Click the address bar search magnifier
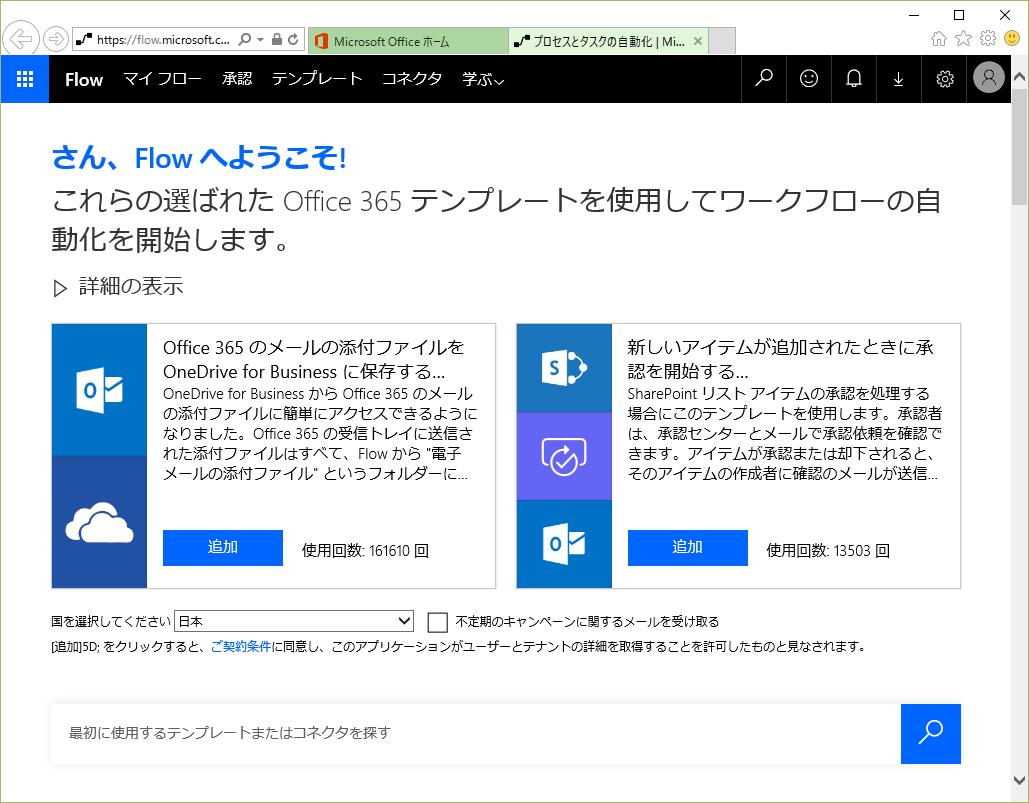Image resolution: width=1029 pixels, height=803 pixels. point(245,39)
